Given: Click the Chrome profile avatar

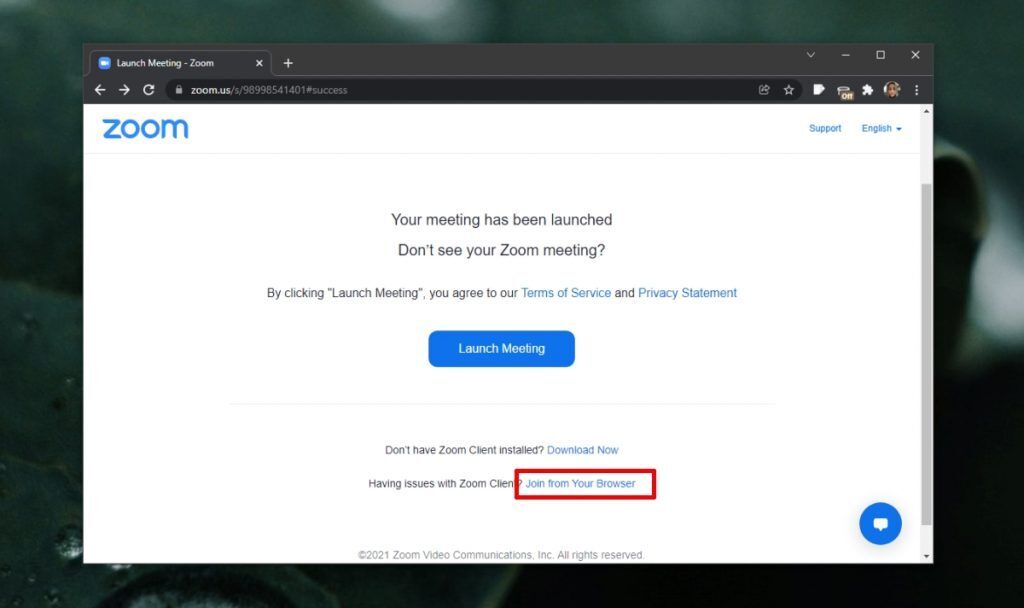Looking at the screenshot, I should [893, 89].
